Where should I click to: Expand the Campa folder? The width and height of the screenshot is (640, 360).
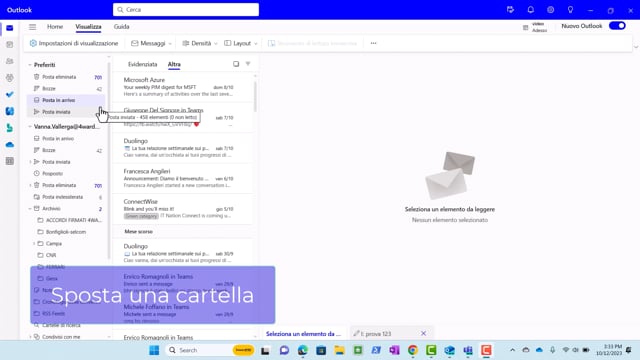click(x=34, y=244)
